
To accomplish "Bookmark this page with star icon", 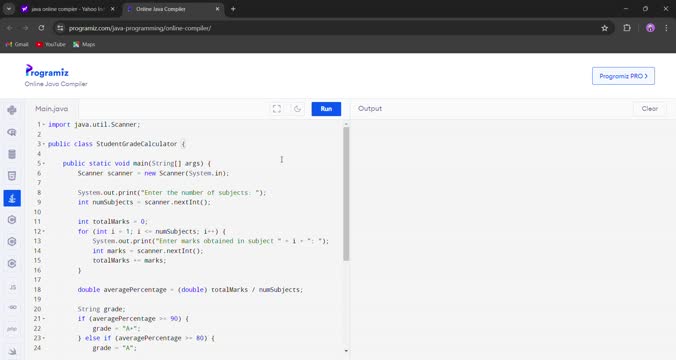I will [604, 28].
